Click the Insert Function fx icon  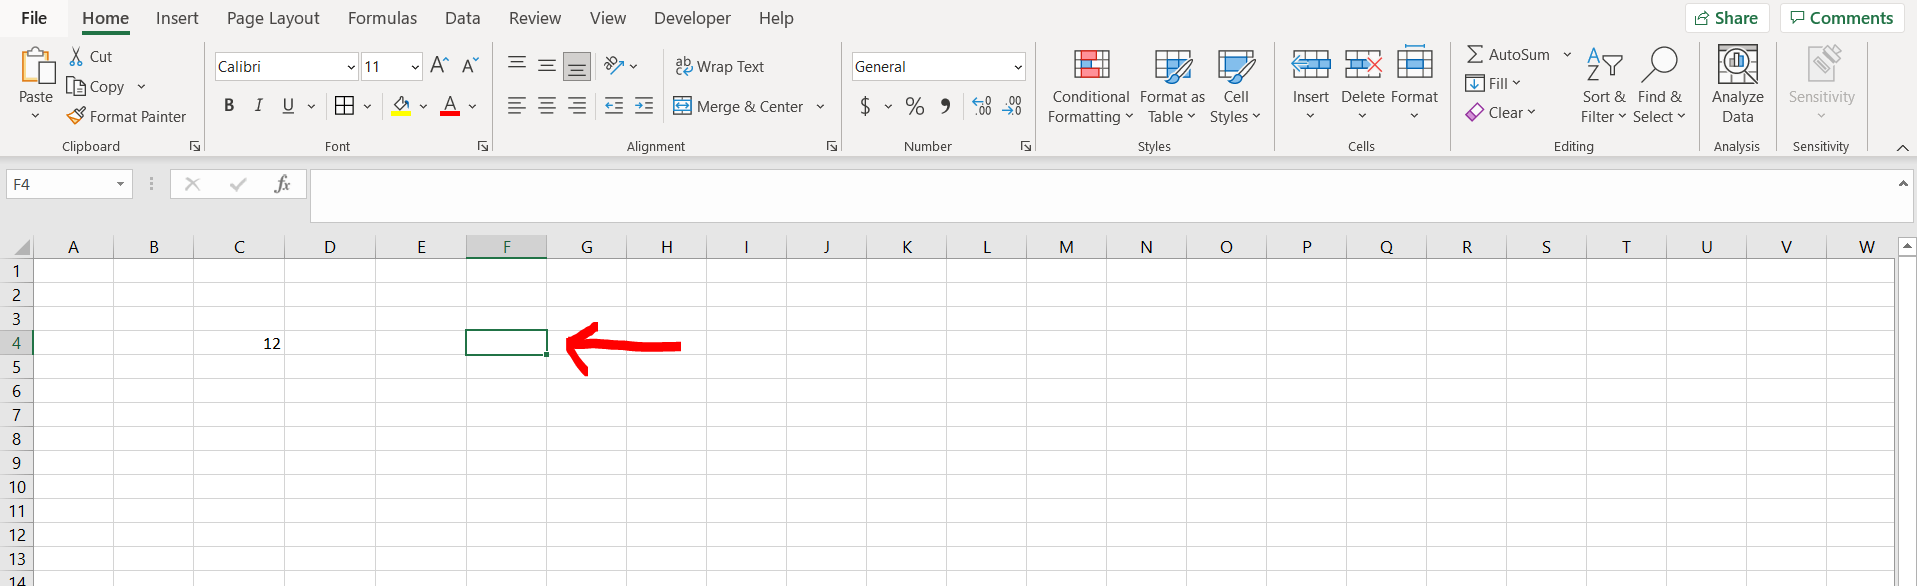[x=282, y=184]
